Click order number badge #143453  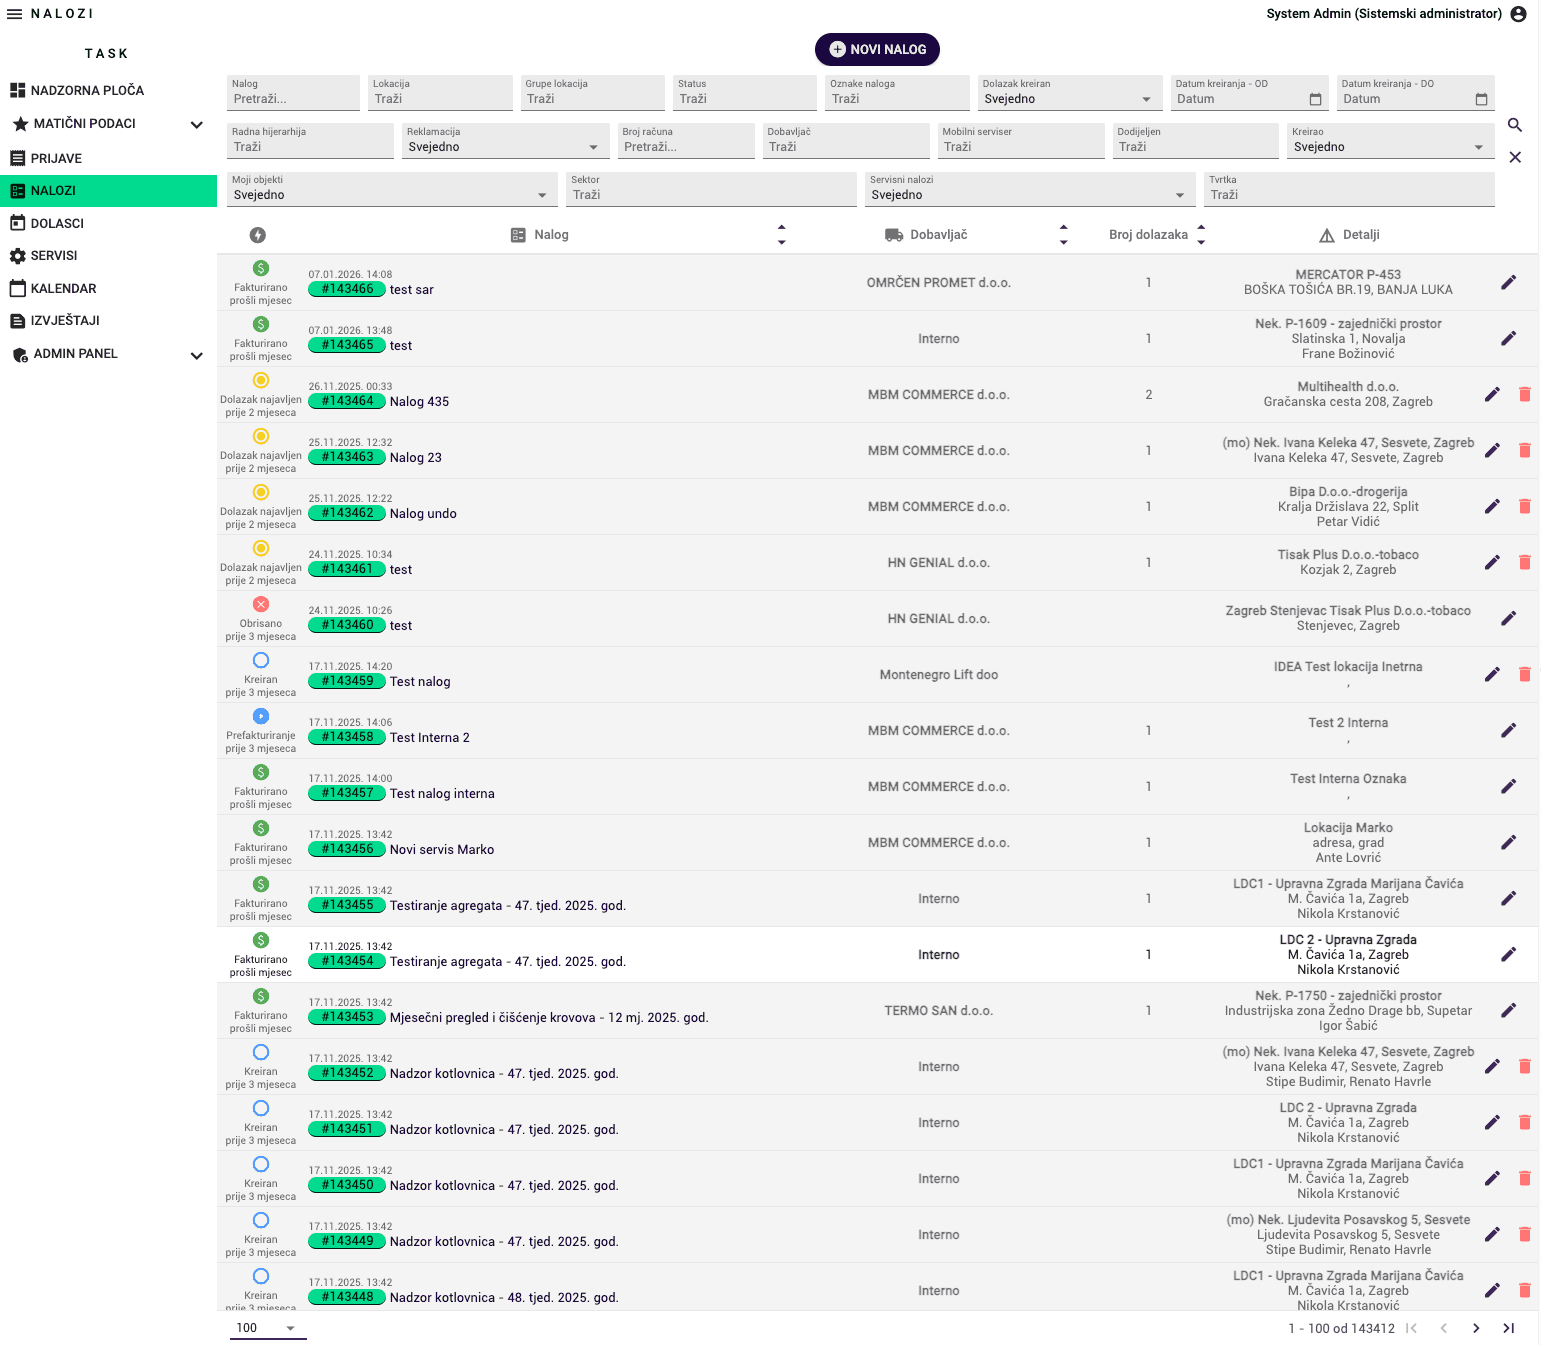[x=347, y=1017]
